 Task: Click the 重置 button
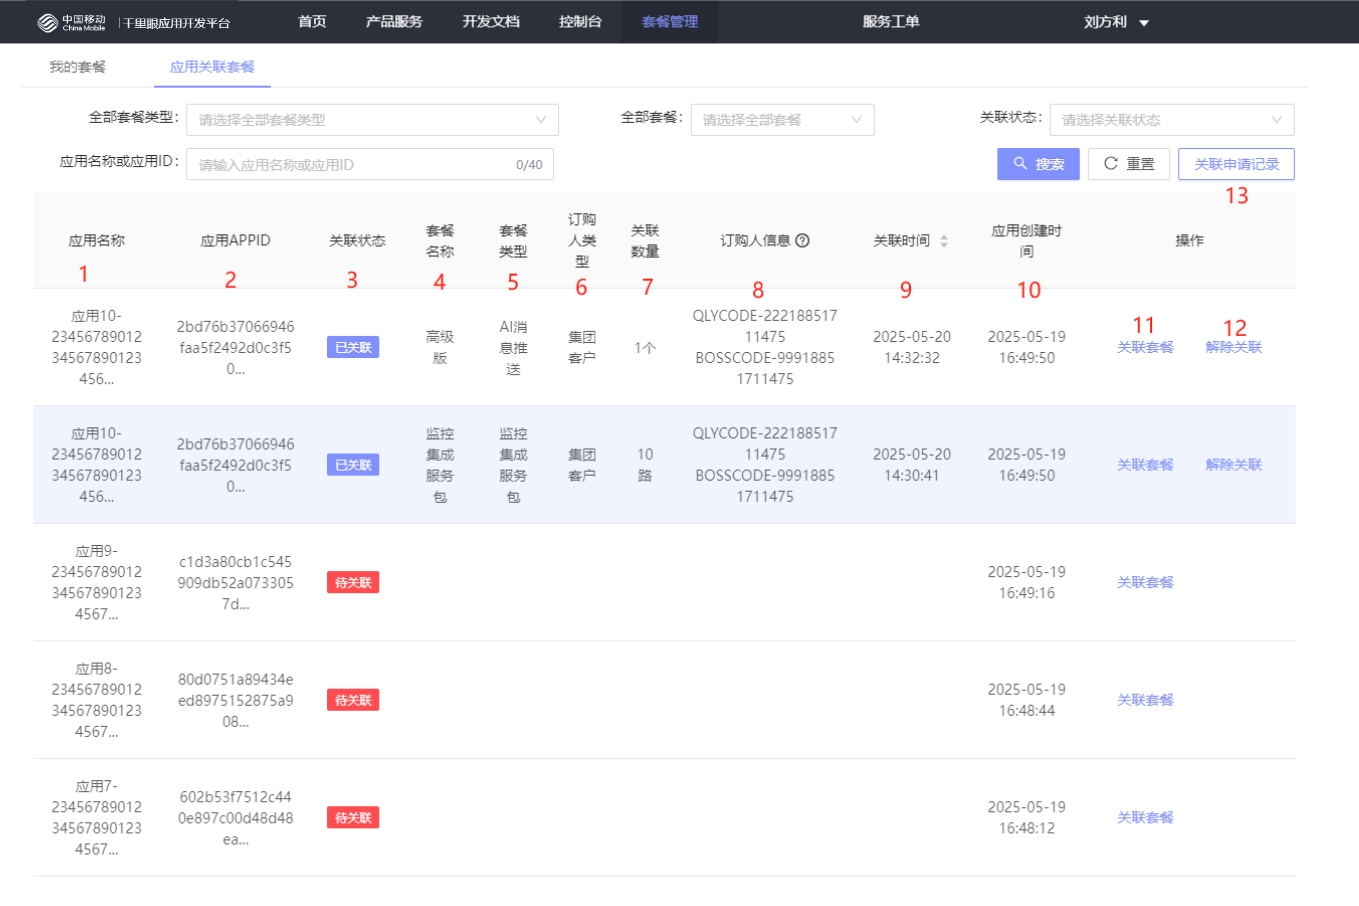coord(1129,164)
